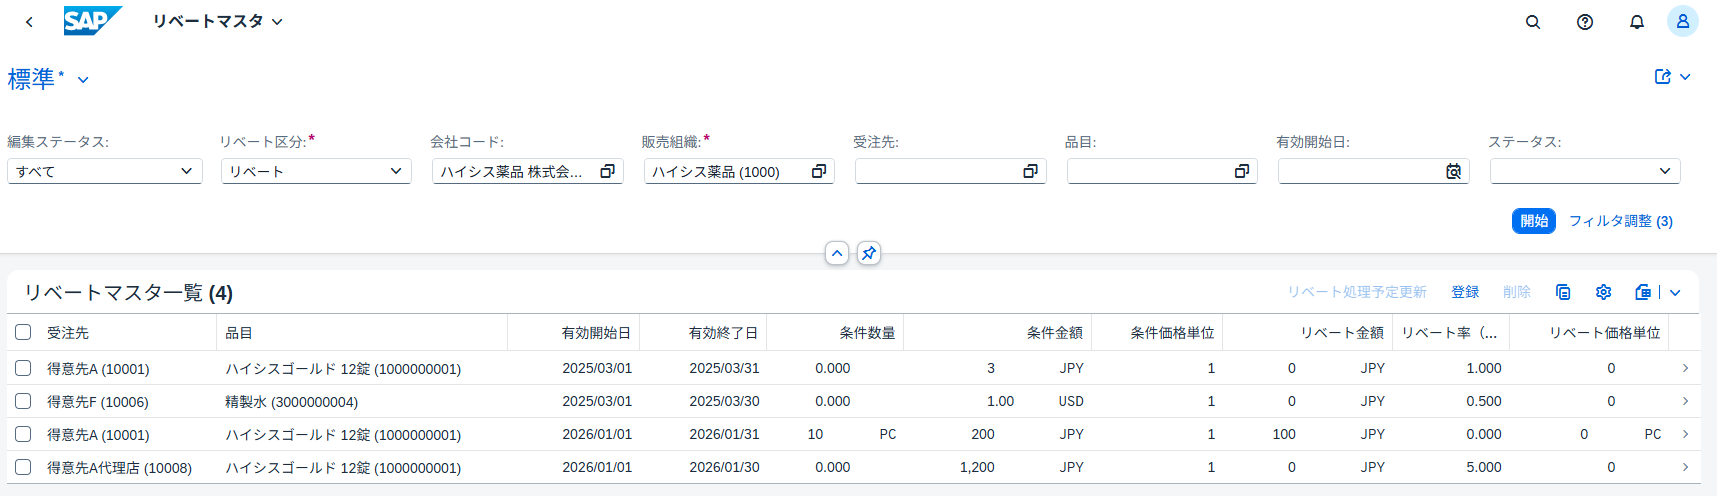Click the 有効終了日 column header
The height and width of the screenshot is (496, 1717).
click(703, 332)
